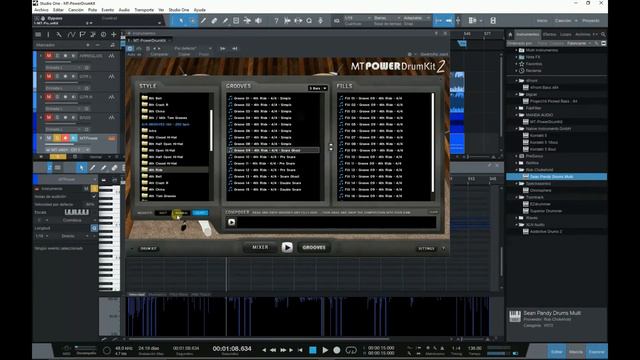
Task: Expand the Native Instruments folder in browser
Action: [x=516, y=129]
